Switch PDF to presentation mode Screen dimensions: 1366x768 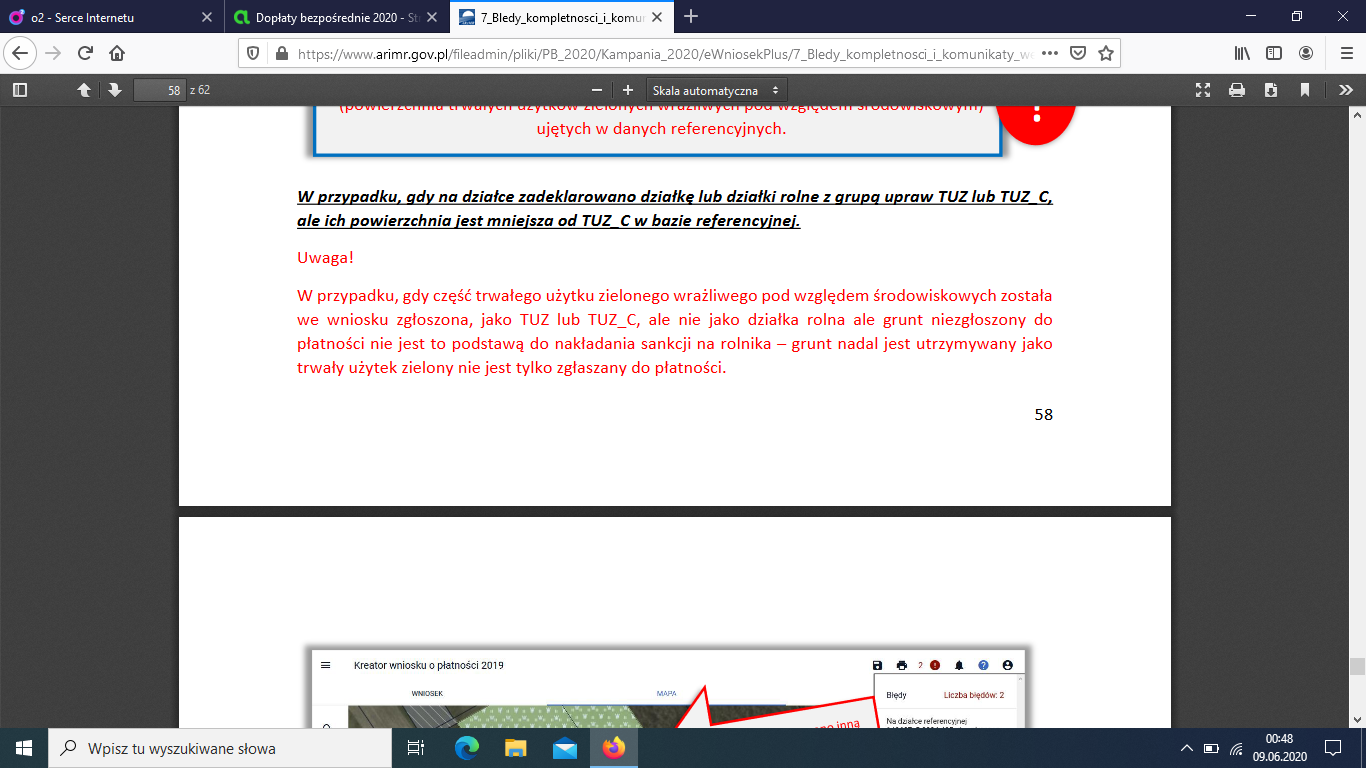coord(1204,90)
